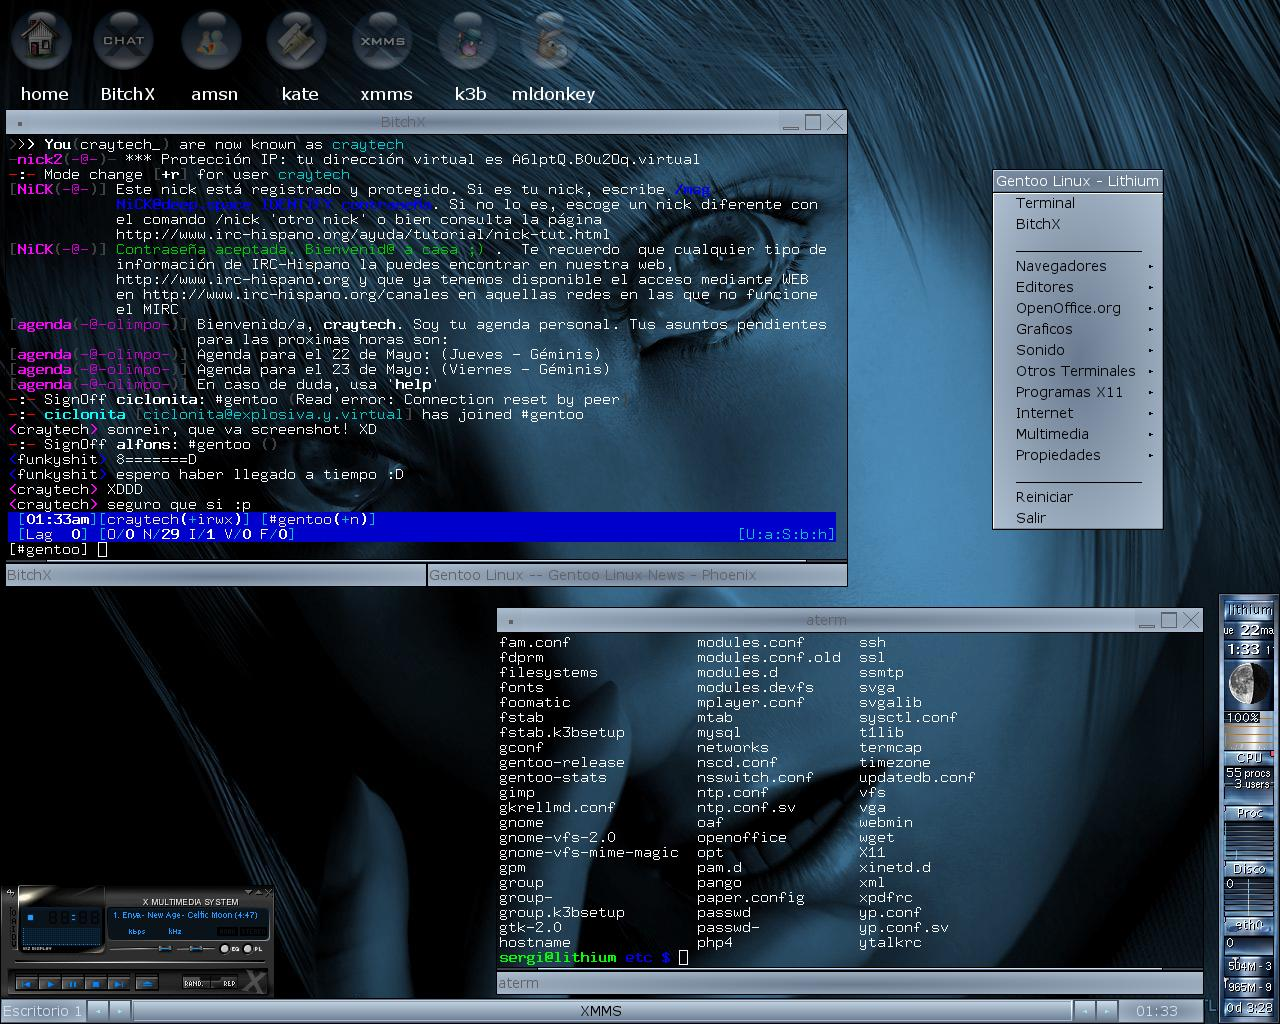1280x1024 pixels.
Task: Open the nick-tut.html tutorial link
Action: click(363, 234)
